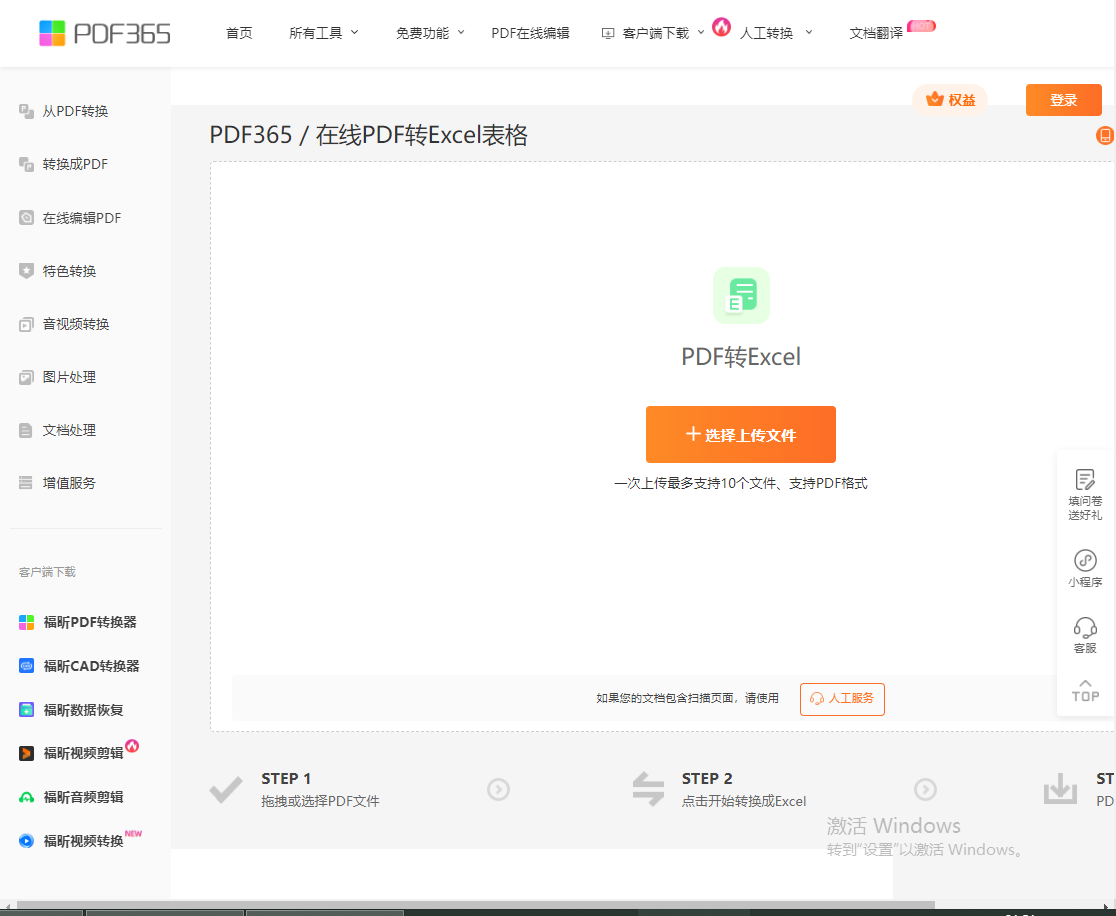Expand the 人工转换 dropdown arrow
1116x916 pixels.
pyautogui.click(x=809, y=33)
